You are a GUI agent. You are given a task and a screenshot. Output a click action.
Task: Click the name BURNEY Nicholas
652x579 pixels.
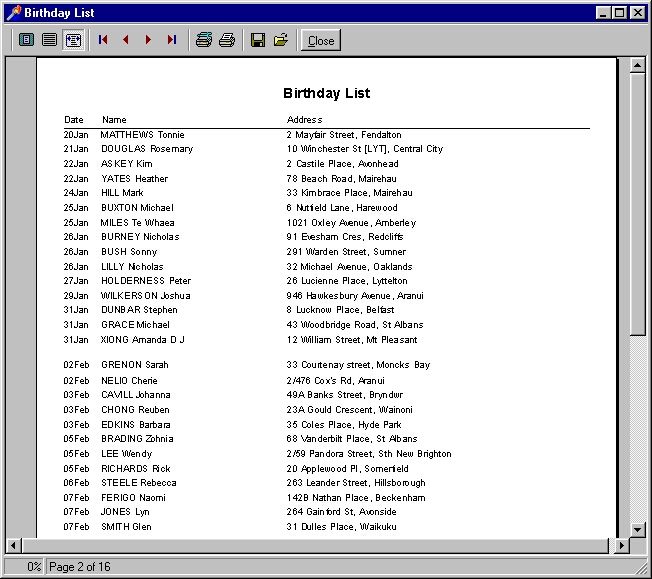point(140,237)
